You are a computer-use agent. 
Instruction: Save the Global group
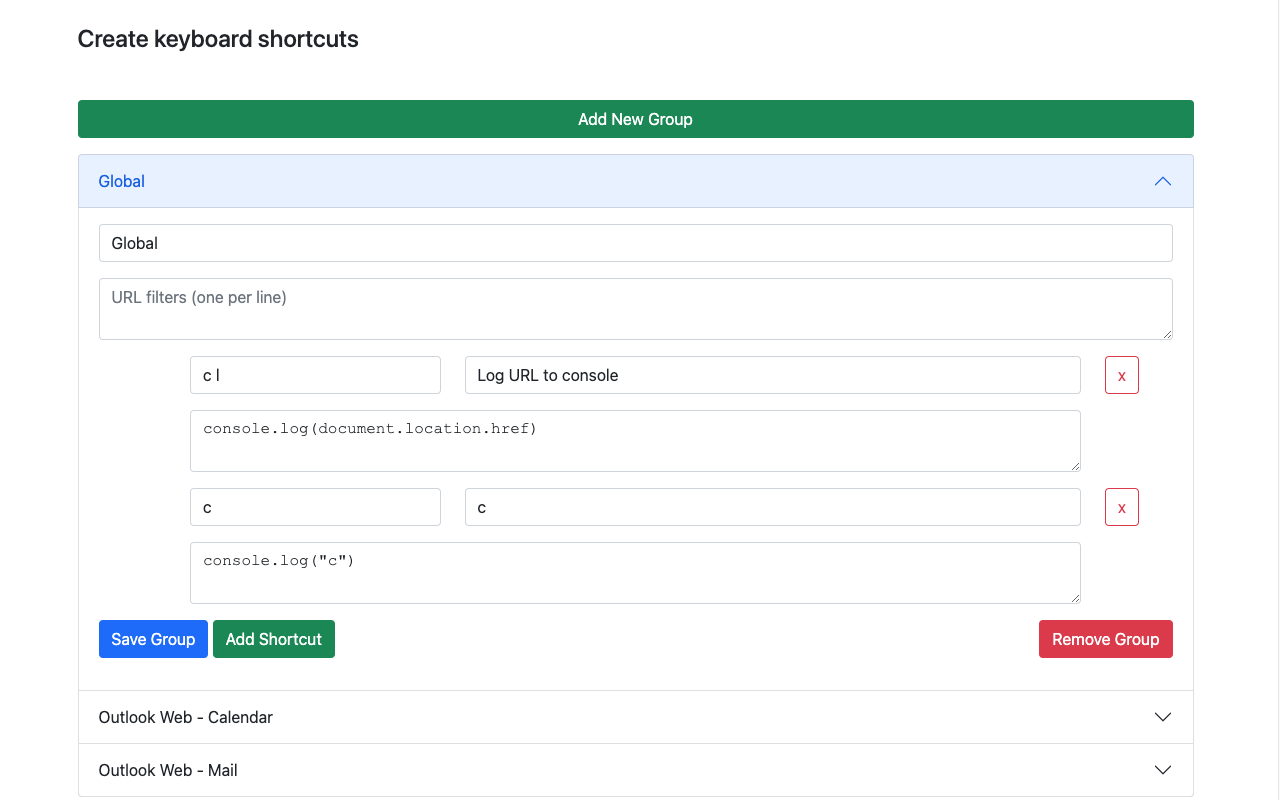coord(153,639)
